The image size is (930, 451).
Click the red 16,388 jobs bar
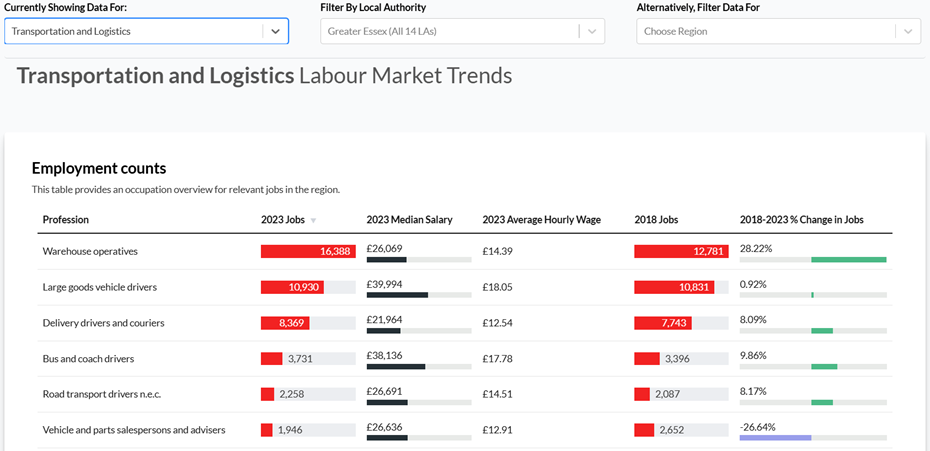pyautogui.click(x=306, y=251)
